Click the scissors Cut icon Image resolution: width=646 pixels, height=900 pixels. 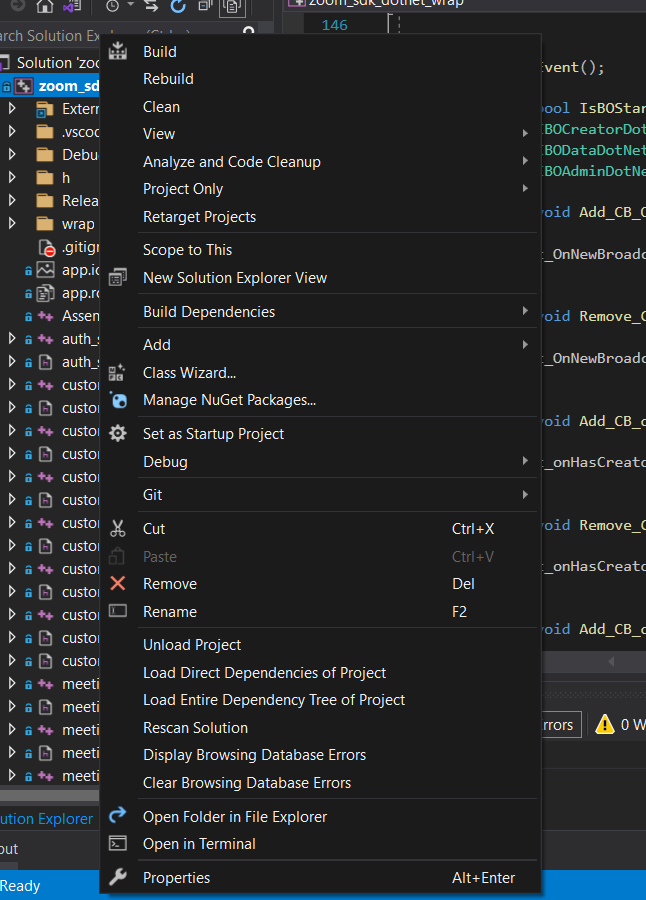click(118, 529)
